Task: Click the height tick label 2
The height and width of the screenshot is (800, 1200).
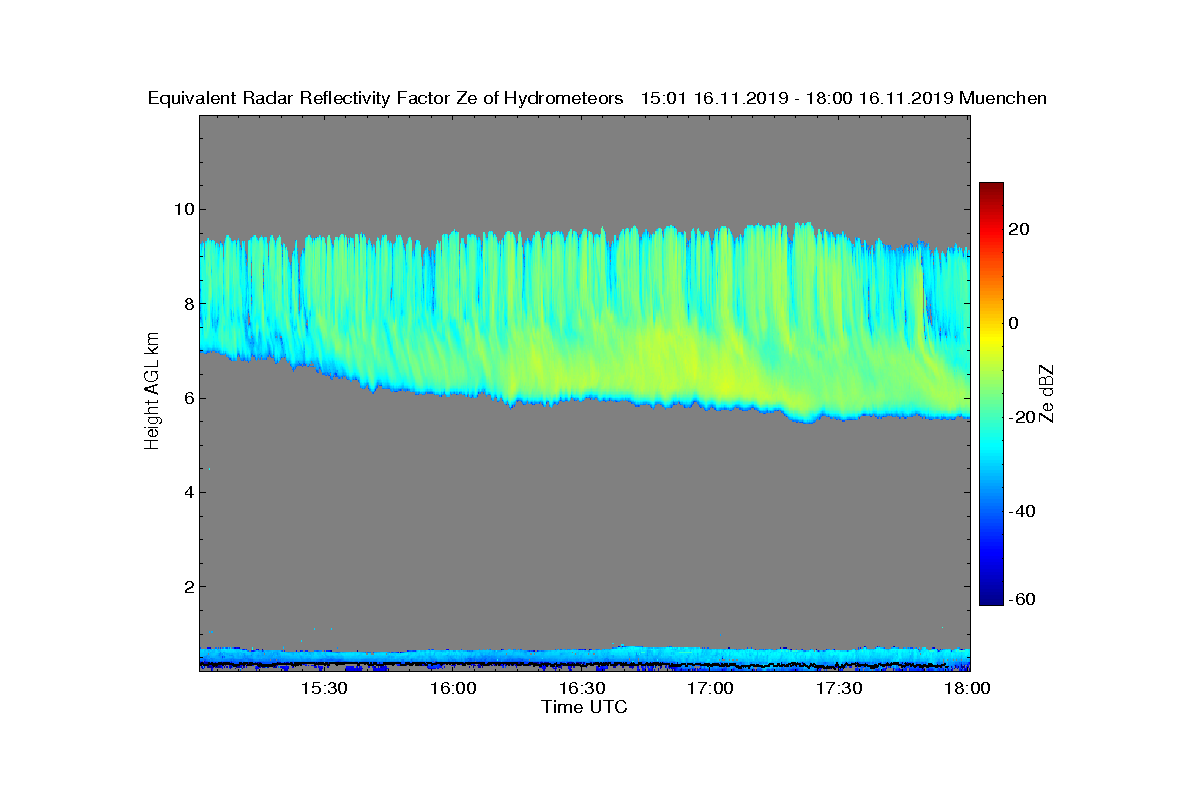Action: pos(188,586)
